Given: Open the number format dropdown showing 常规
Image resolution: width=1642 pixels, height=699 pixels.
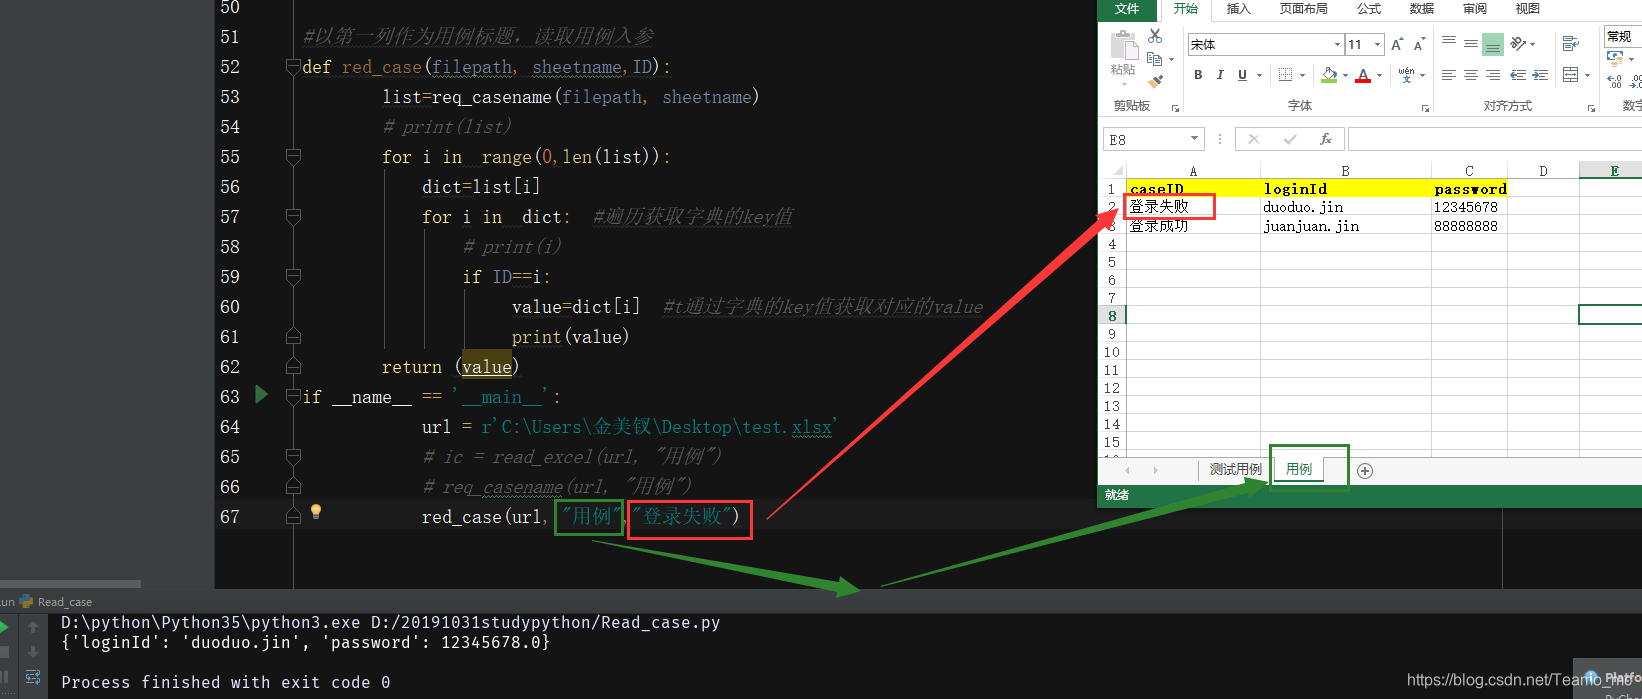Looking at the screenshot, I should [x=1621, y=36].
